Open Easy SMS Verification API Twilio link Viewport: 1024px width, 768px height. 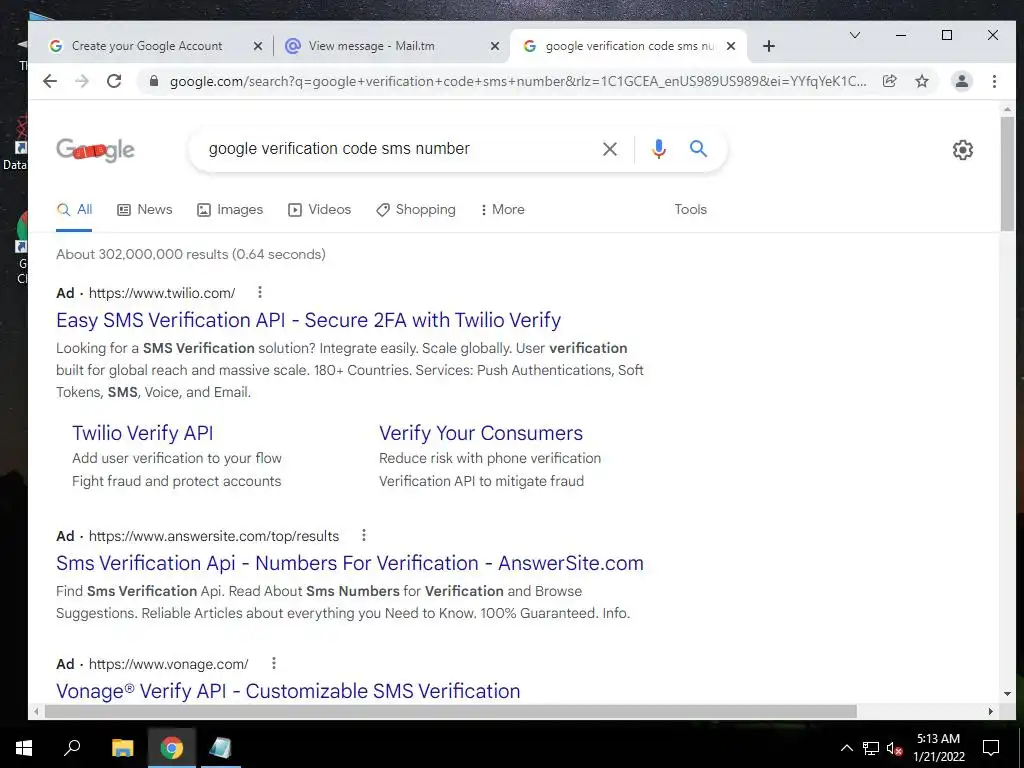tap(308, 320)
